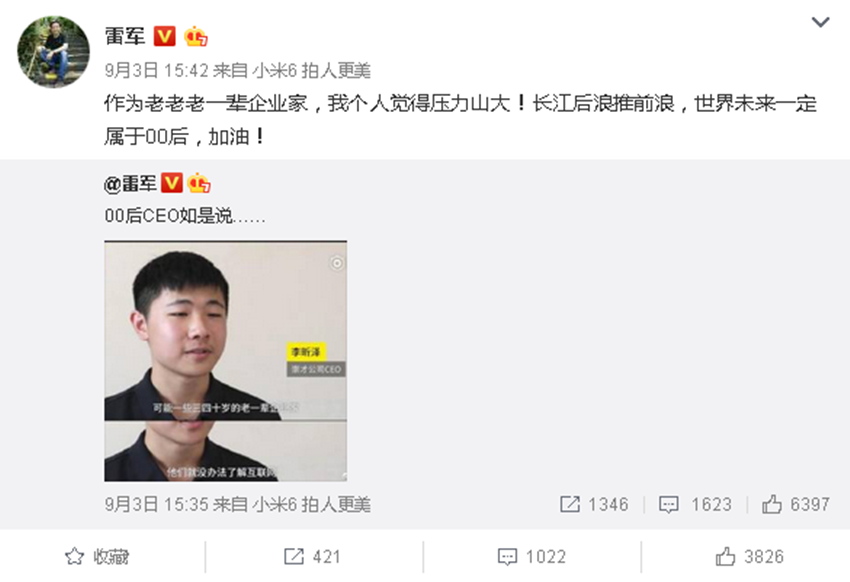The height and width of the screenshot is (582, 850).
Task: Like the original post with 6397 likes
Action: pos(796,505)
